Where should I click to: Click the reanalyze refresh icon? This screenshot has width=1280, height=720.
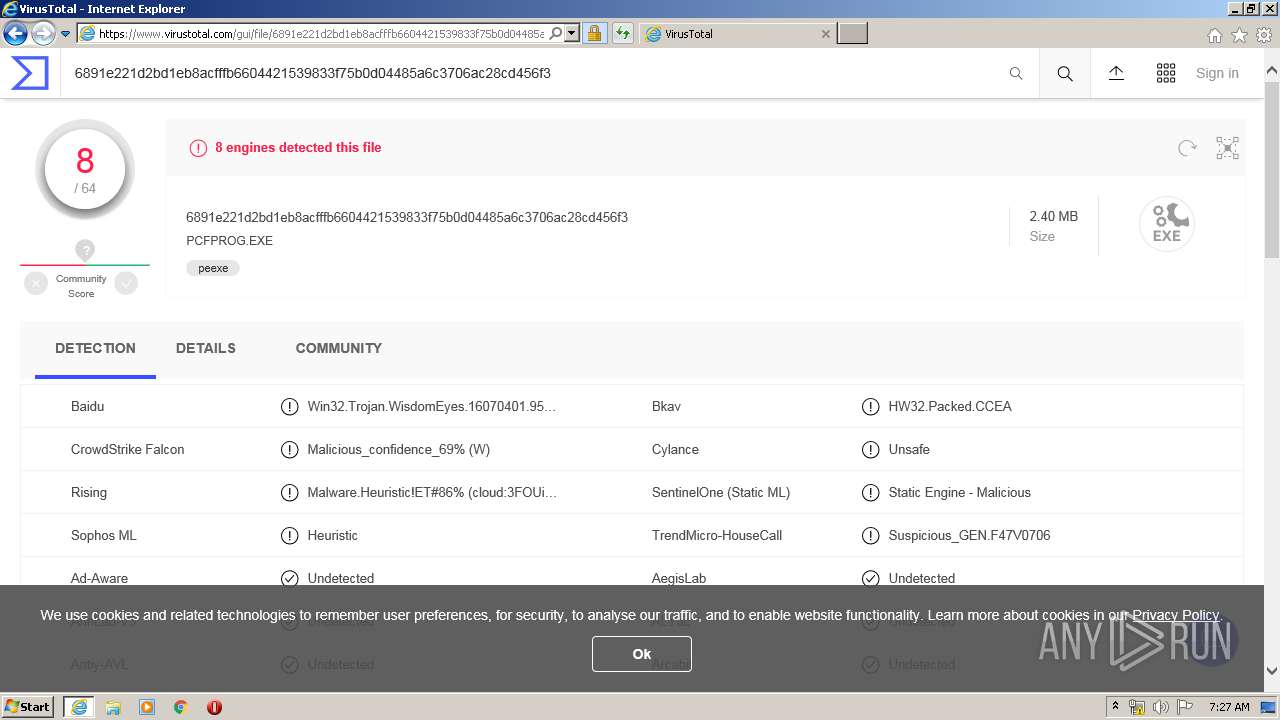(1187, 148)
